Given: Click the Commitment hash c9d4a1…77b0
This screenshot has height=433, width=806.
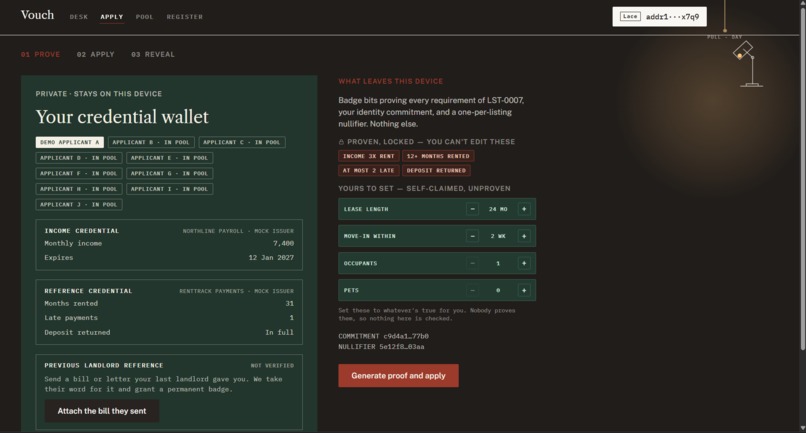Looking at the screenshot, I should click(406, 336).
